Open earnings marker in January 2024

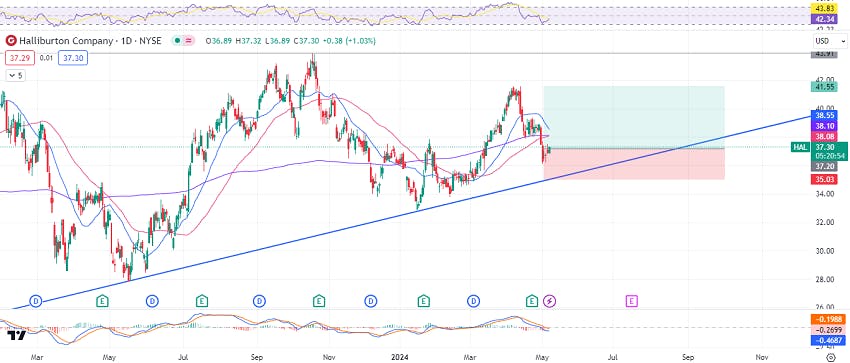tap(423, 301)
